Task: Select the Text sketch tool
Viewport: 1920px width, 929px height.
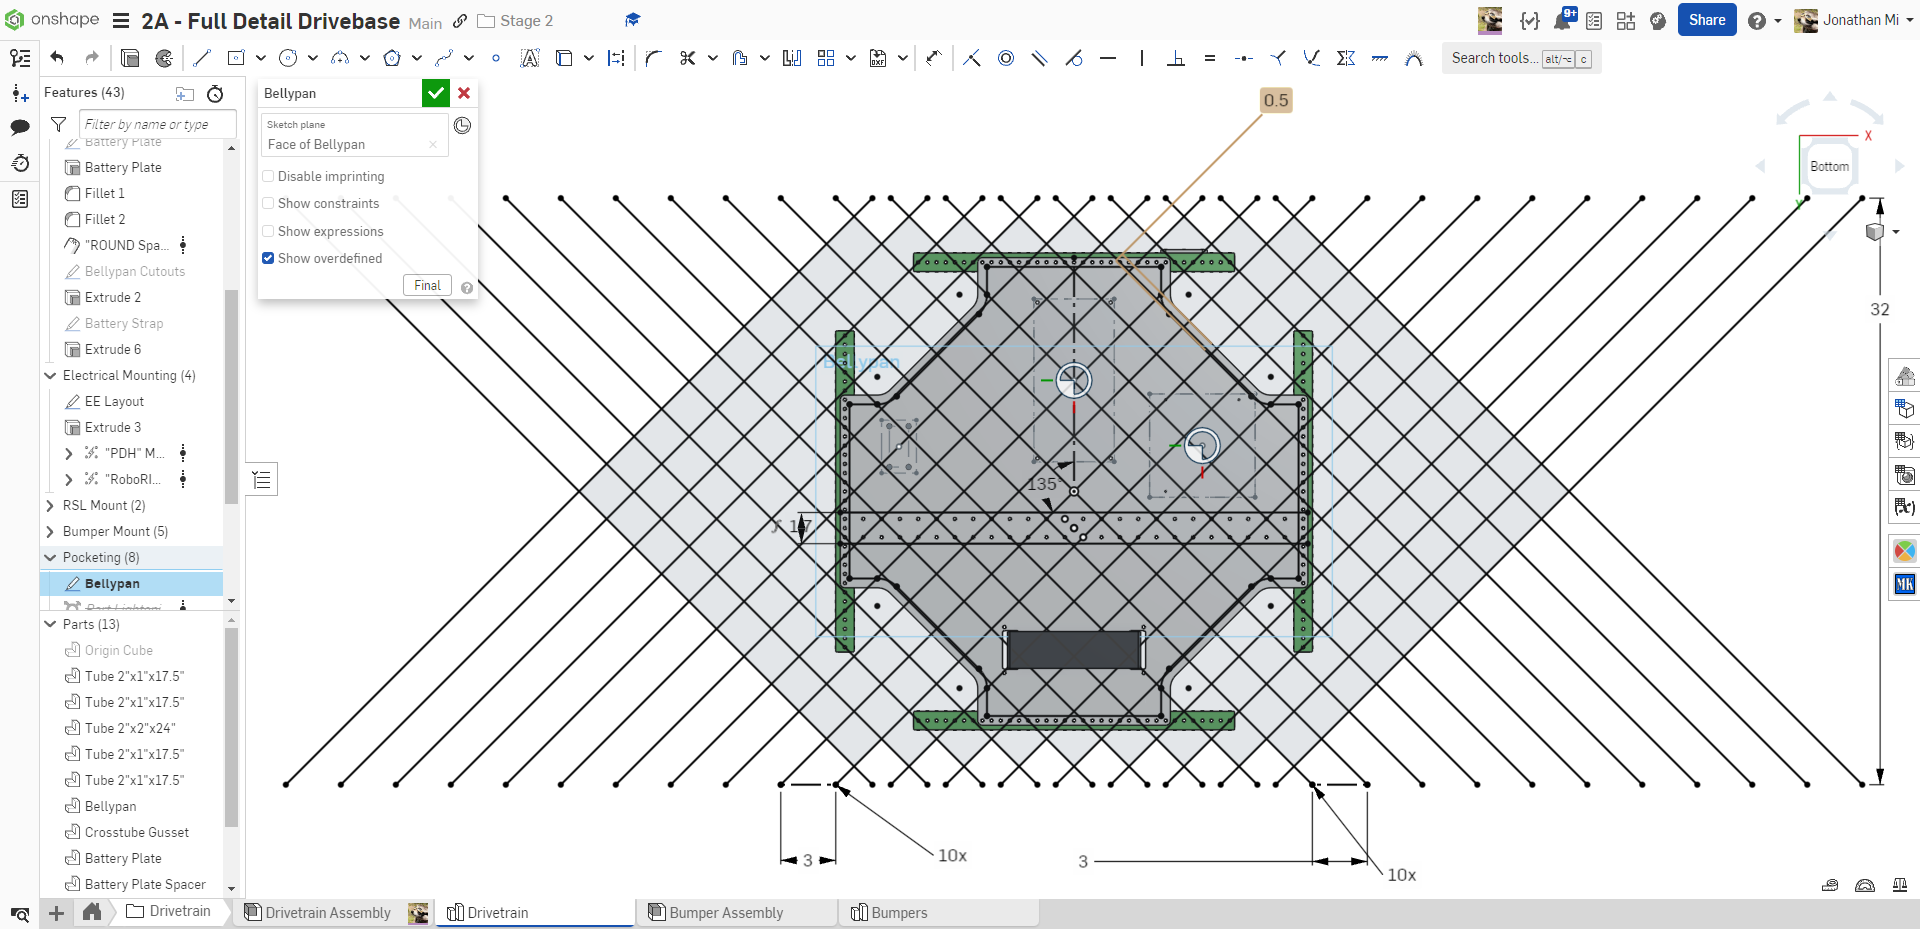Action: click(530, 58)
